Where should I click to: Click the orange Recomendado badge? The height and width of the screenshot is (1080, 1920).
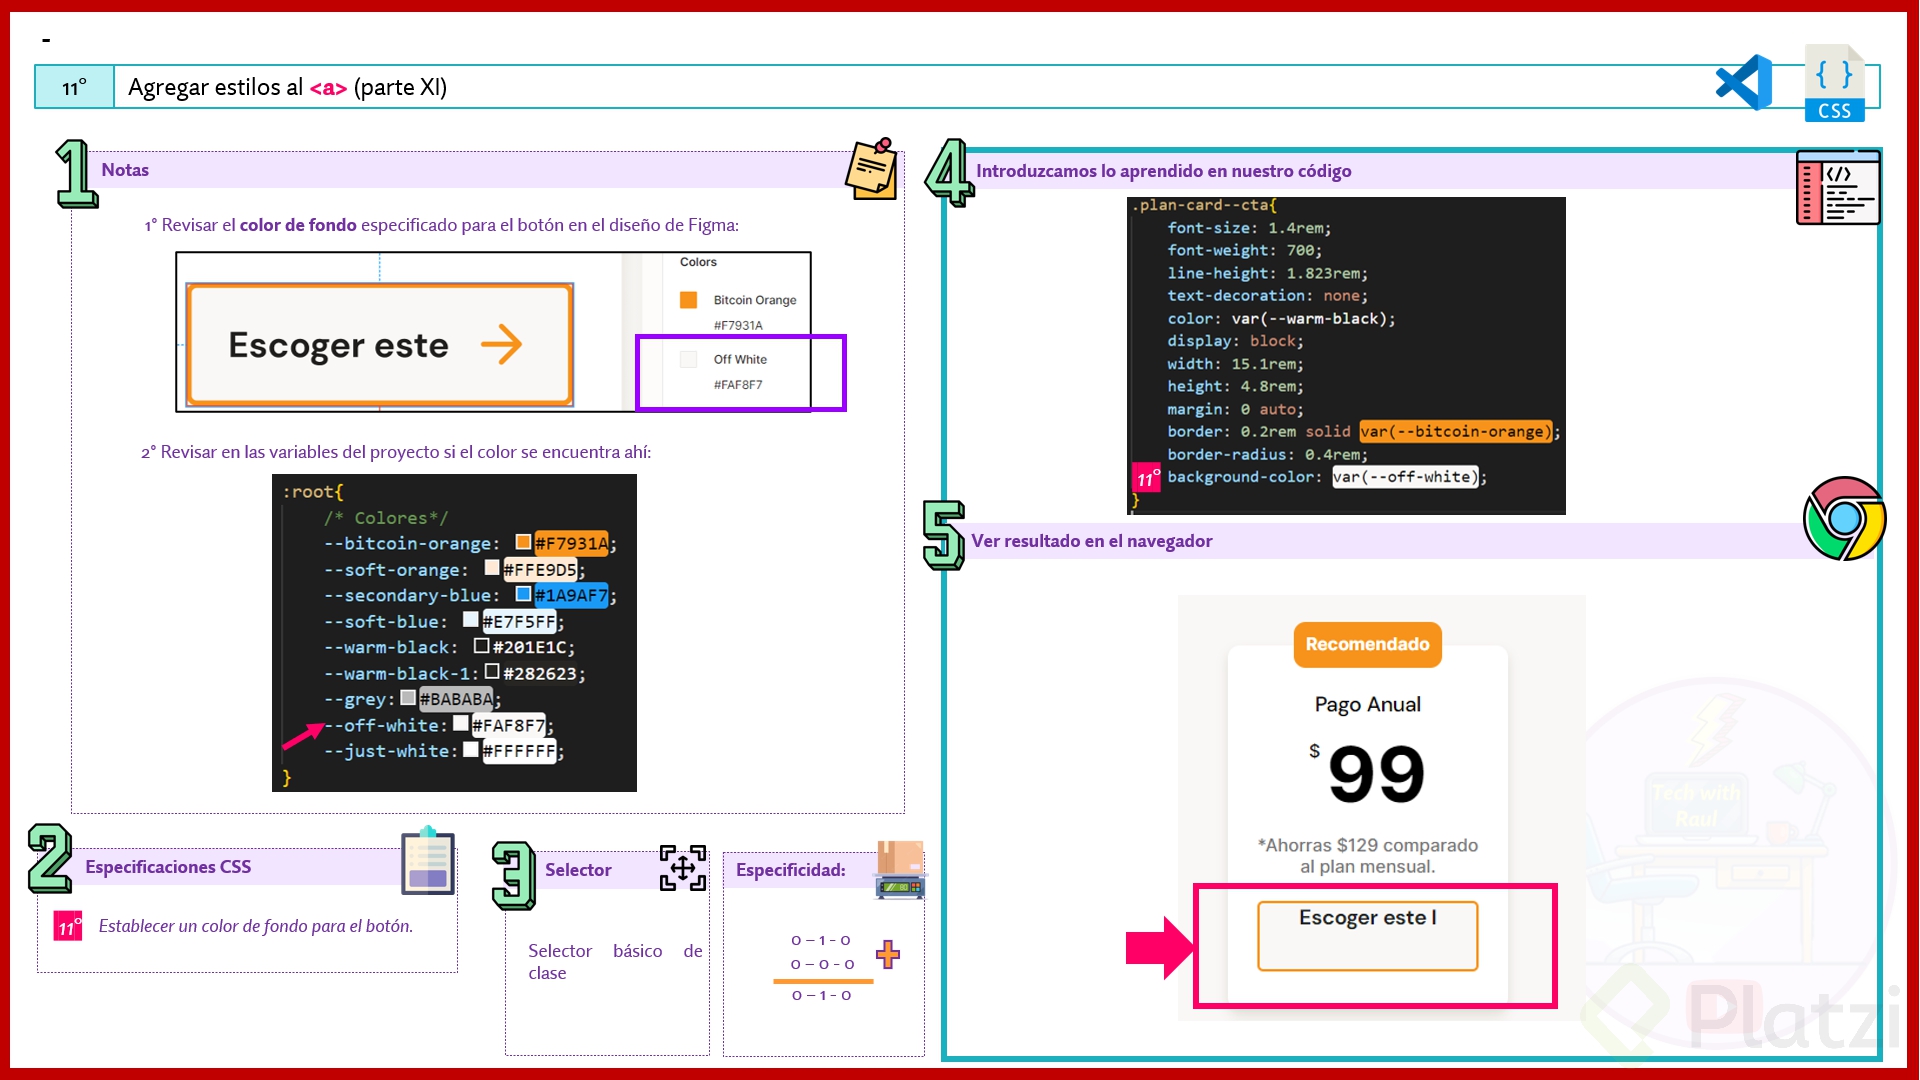pos(1367,645)
